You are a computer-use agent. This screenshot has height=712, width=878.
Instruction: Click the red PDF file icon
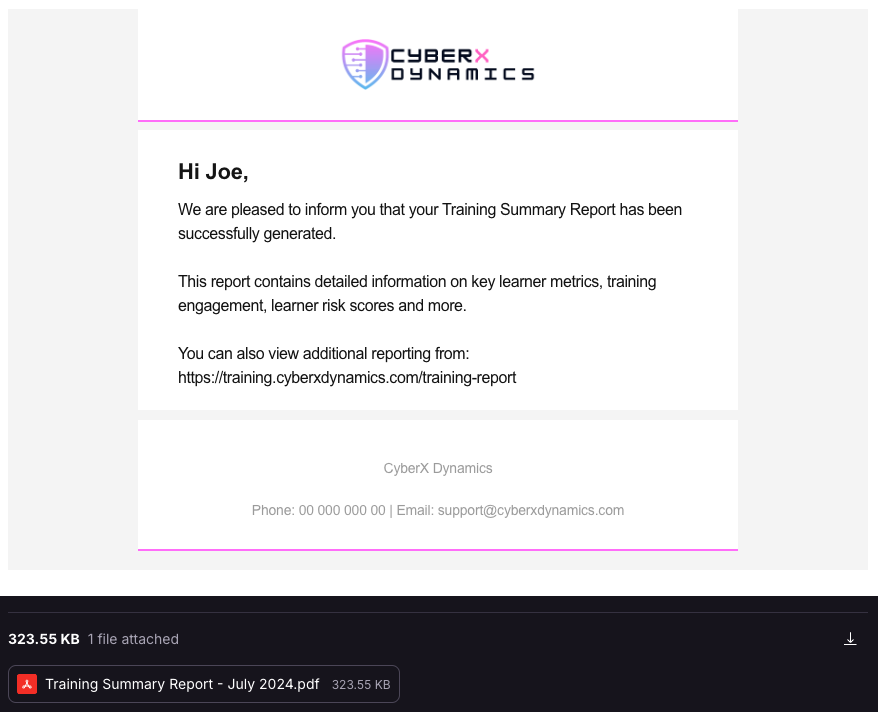point(27,684)
